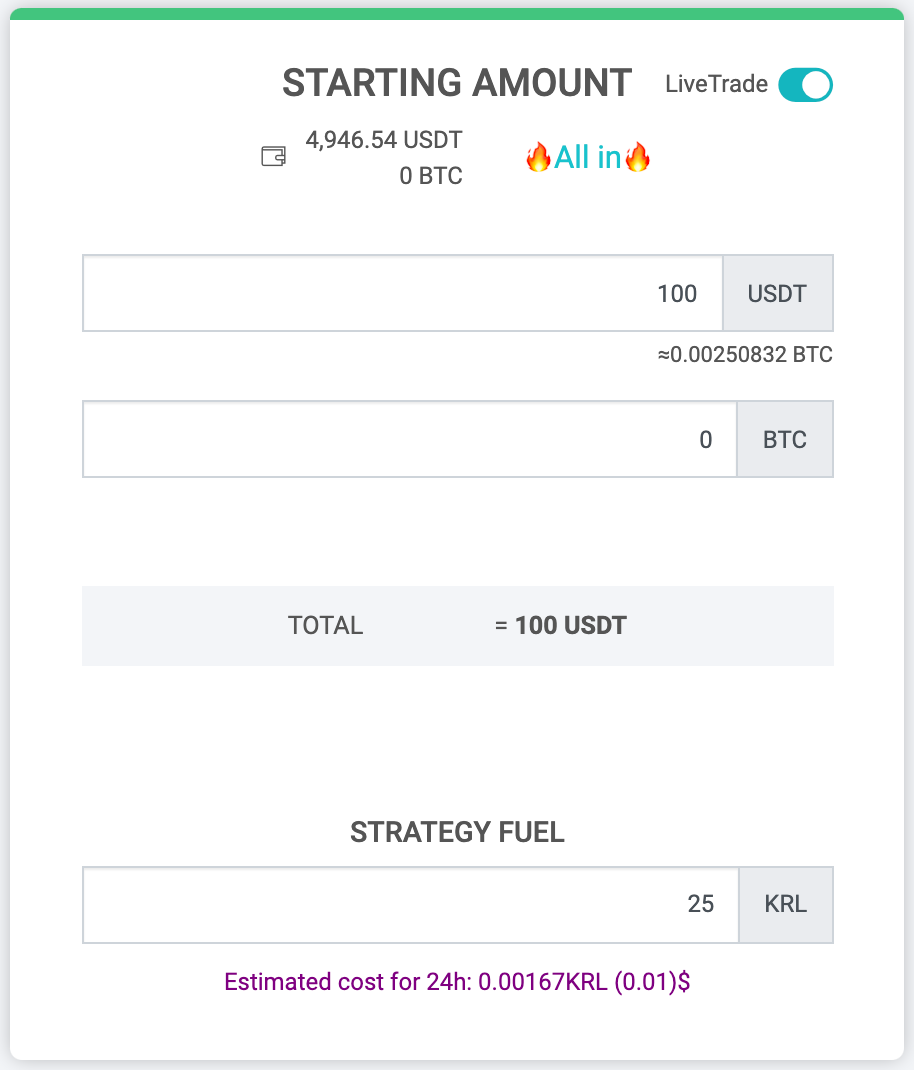The height and width of the screenshot is (1070, 914).
Task: Click the LiveTrade label text
Action: tap(716, 84)
